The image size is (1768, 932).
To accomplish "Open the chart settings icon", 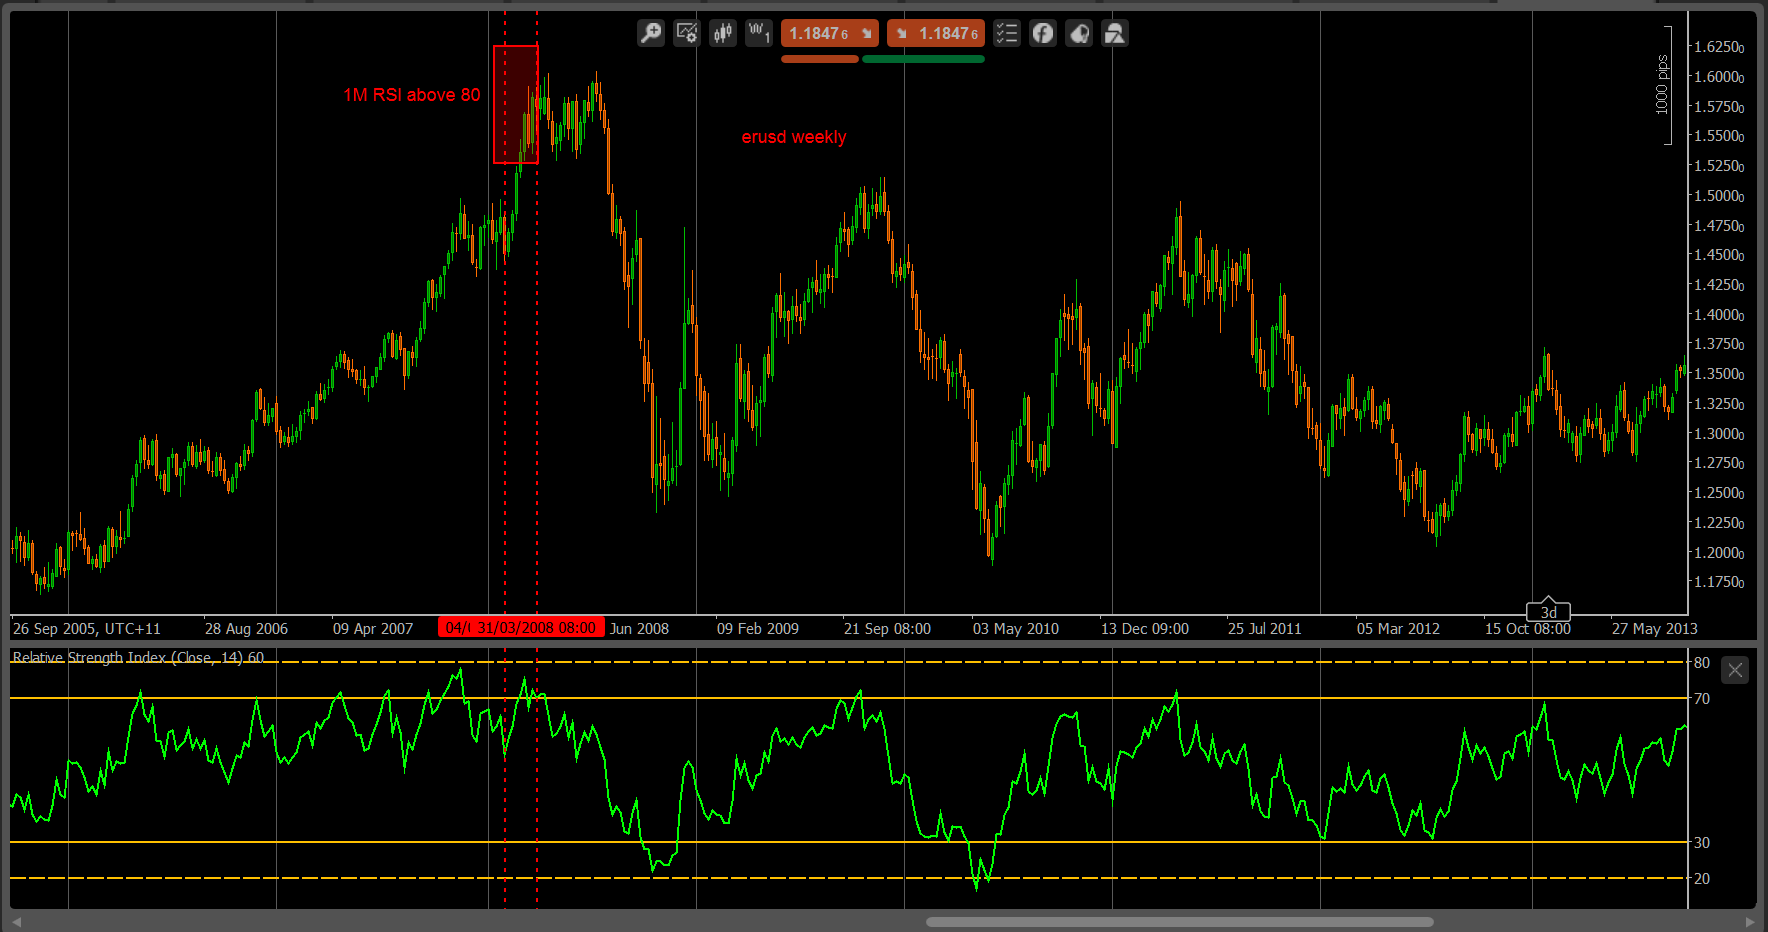I will point(687,34).
